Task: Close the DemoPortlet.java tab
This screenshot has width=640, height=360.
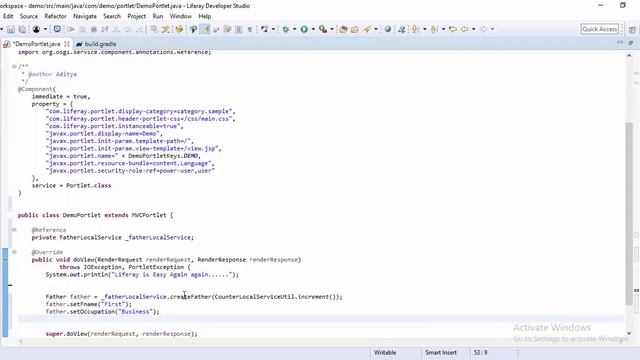Action: 67,44
